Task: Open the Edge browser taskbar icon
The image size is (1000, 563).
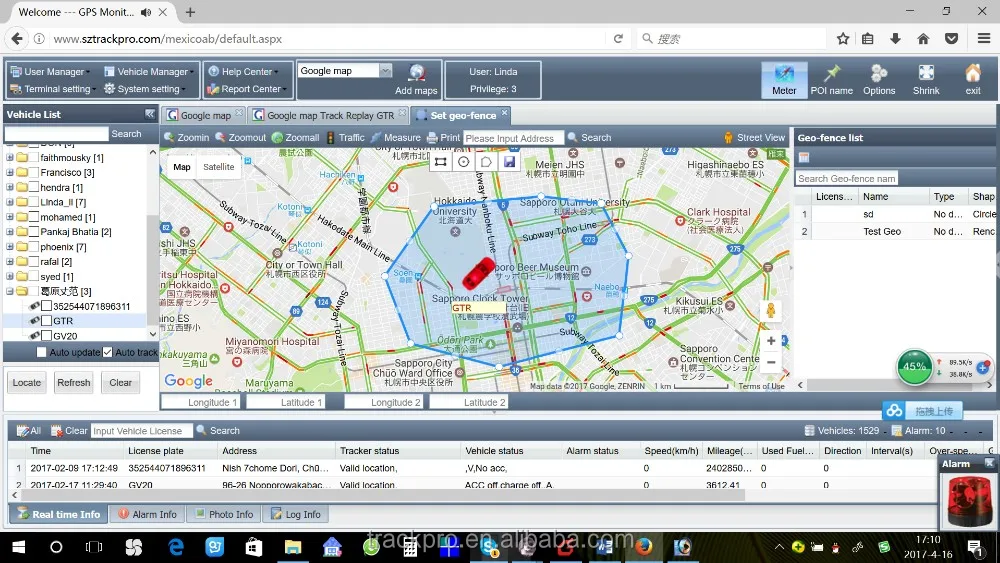Action: (175, 547)
